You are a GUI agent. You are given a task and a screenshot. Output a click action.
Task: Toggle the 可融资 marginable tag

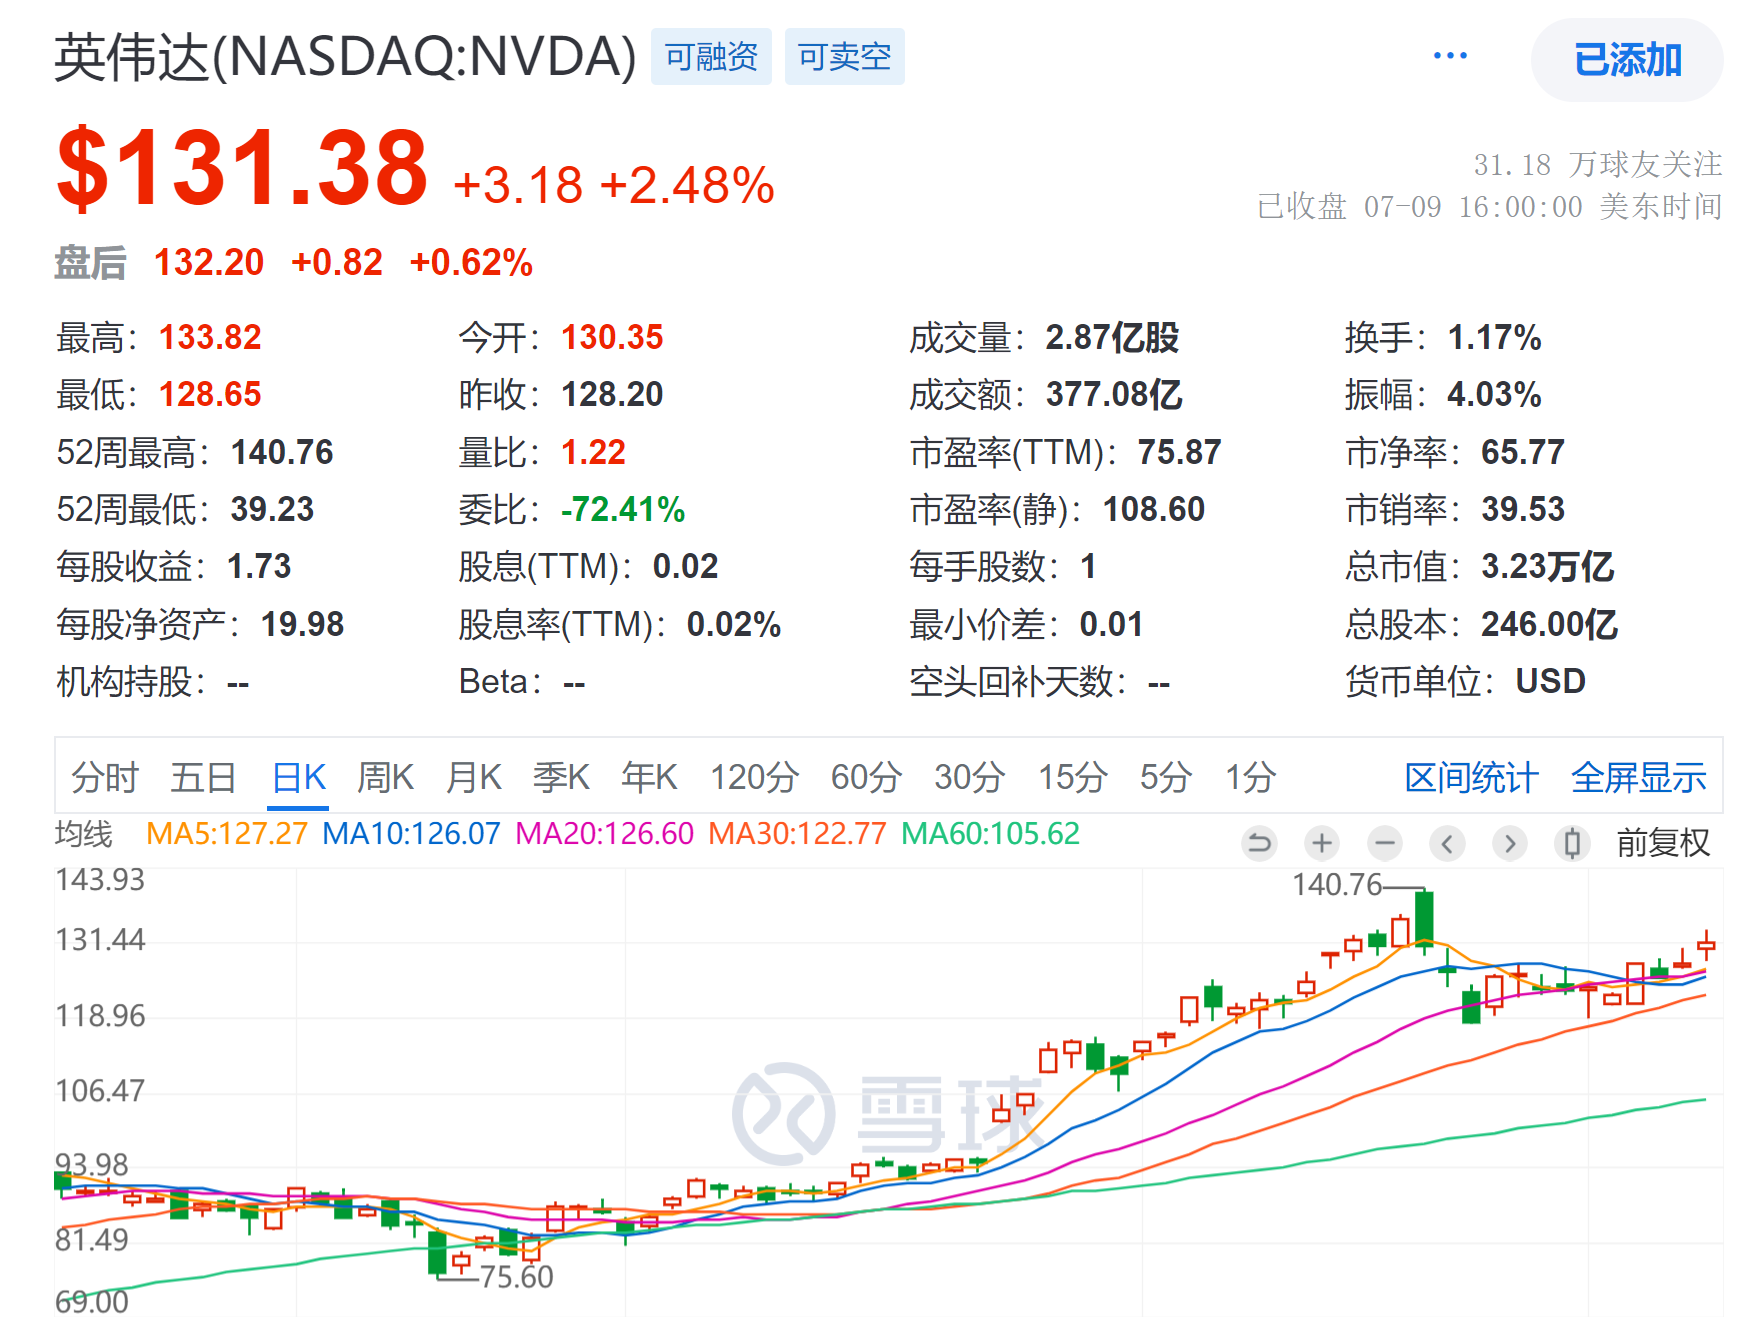point(711,57)
